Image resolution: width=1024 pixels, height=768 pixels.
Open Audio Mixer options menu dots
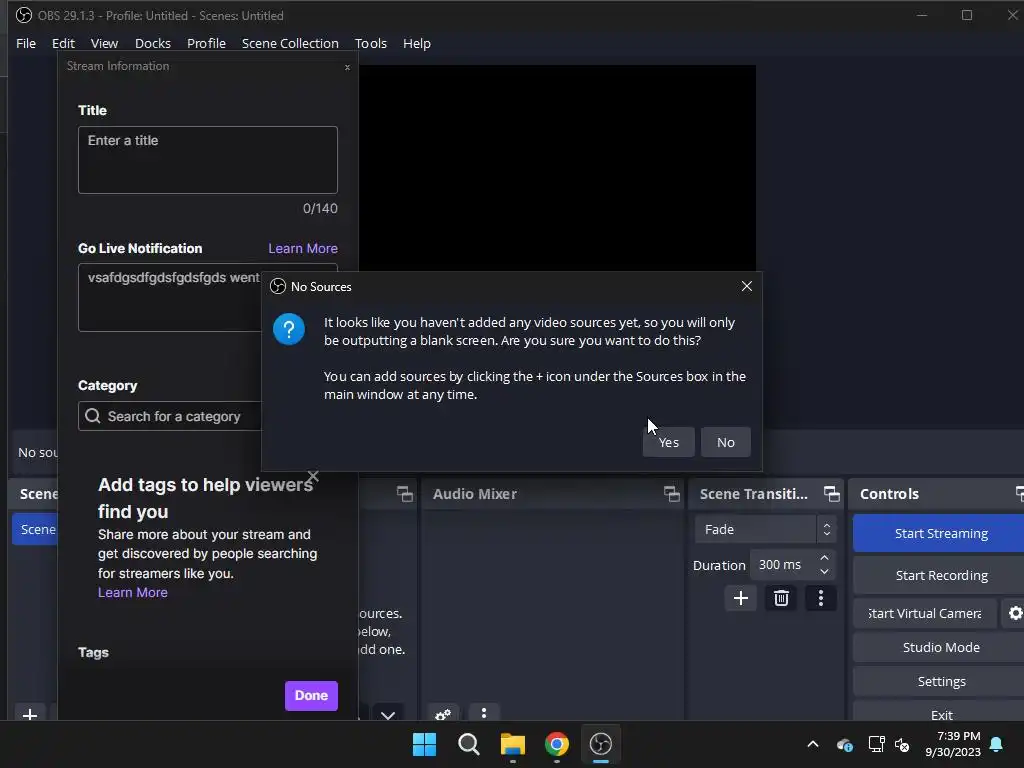coord(484,713)
